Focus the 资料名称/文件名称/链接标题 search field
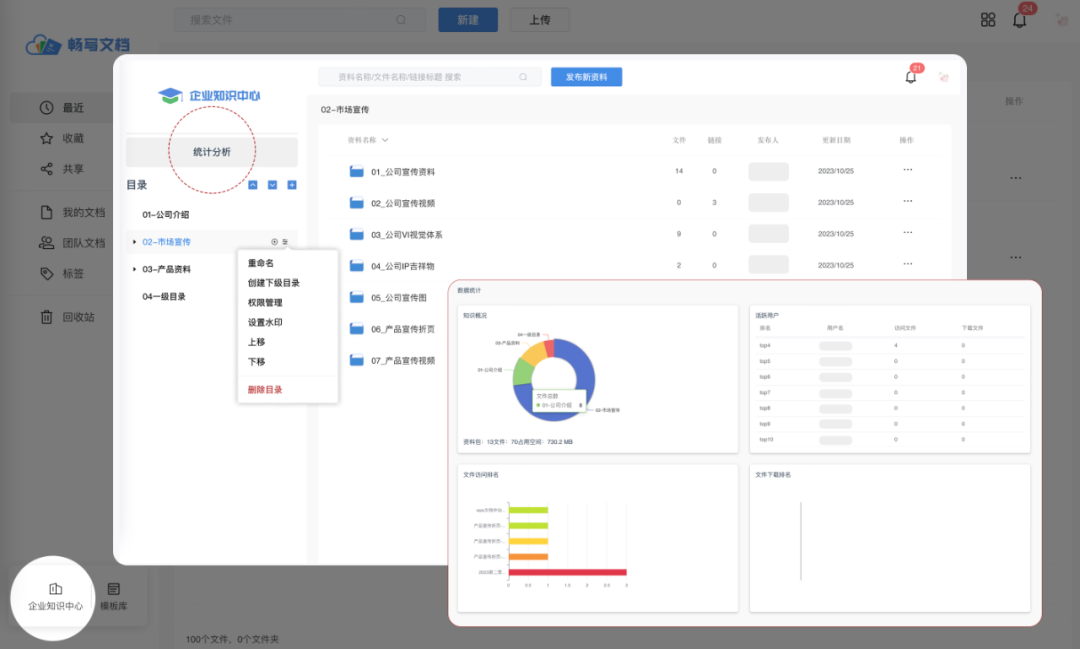 (430, 77)
